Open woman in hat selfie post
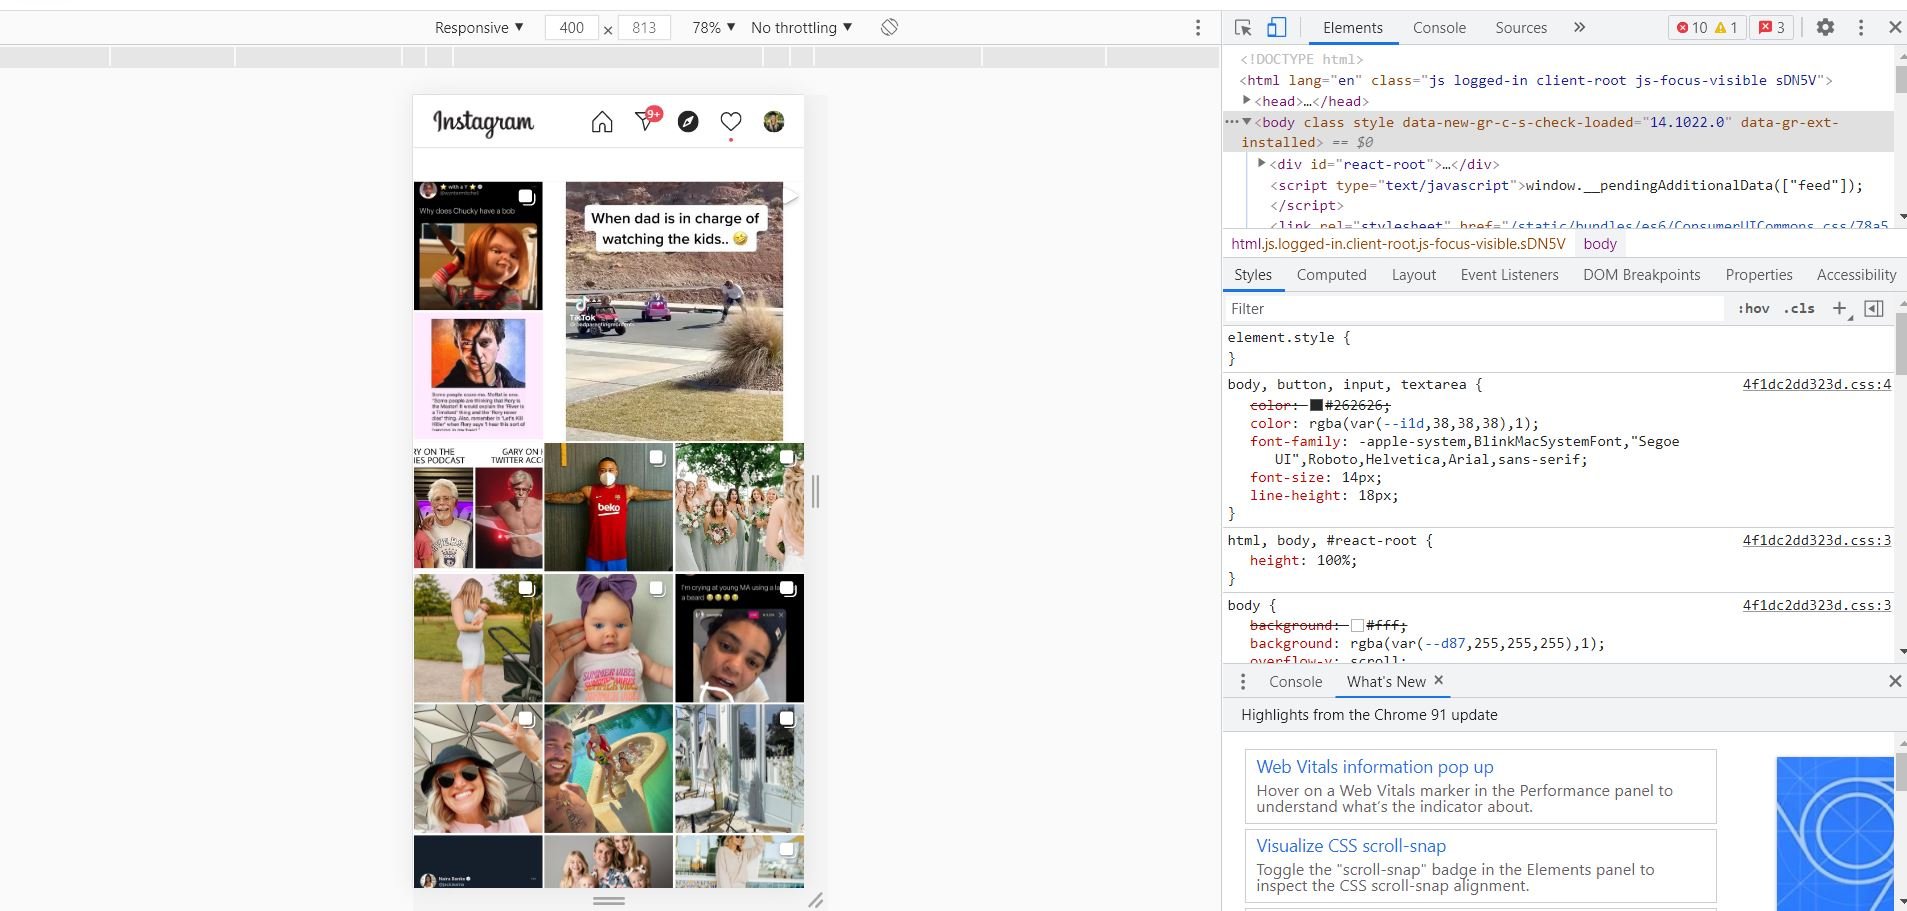1907x911 pixels. (x=478, y=768)
